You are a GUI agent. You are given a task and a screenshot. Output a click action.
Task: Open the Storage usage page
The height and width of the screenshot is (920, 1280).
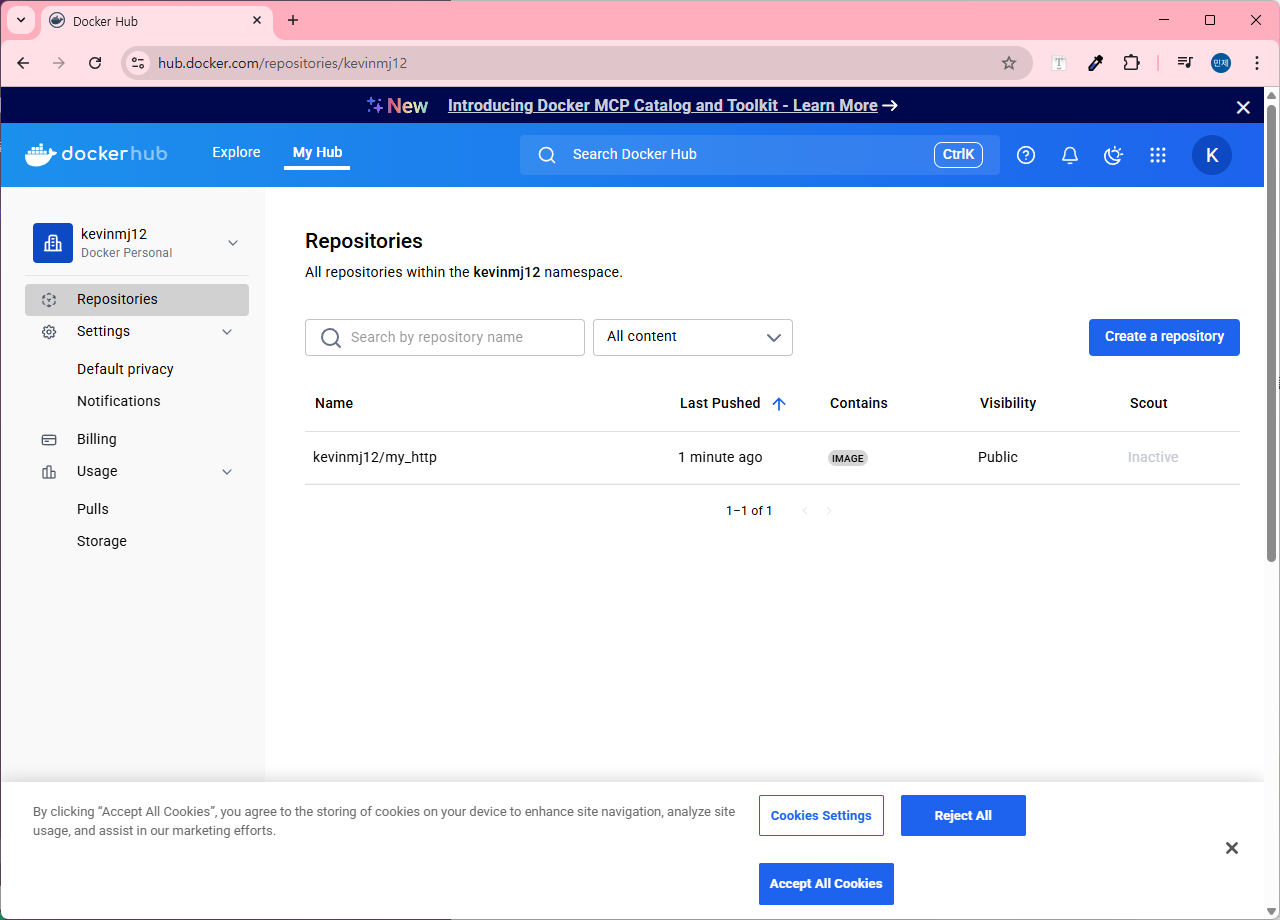(x=102, y=542)
